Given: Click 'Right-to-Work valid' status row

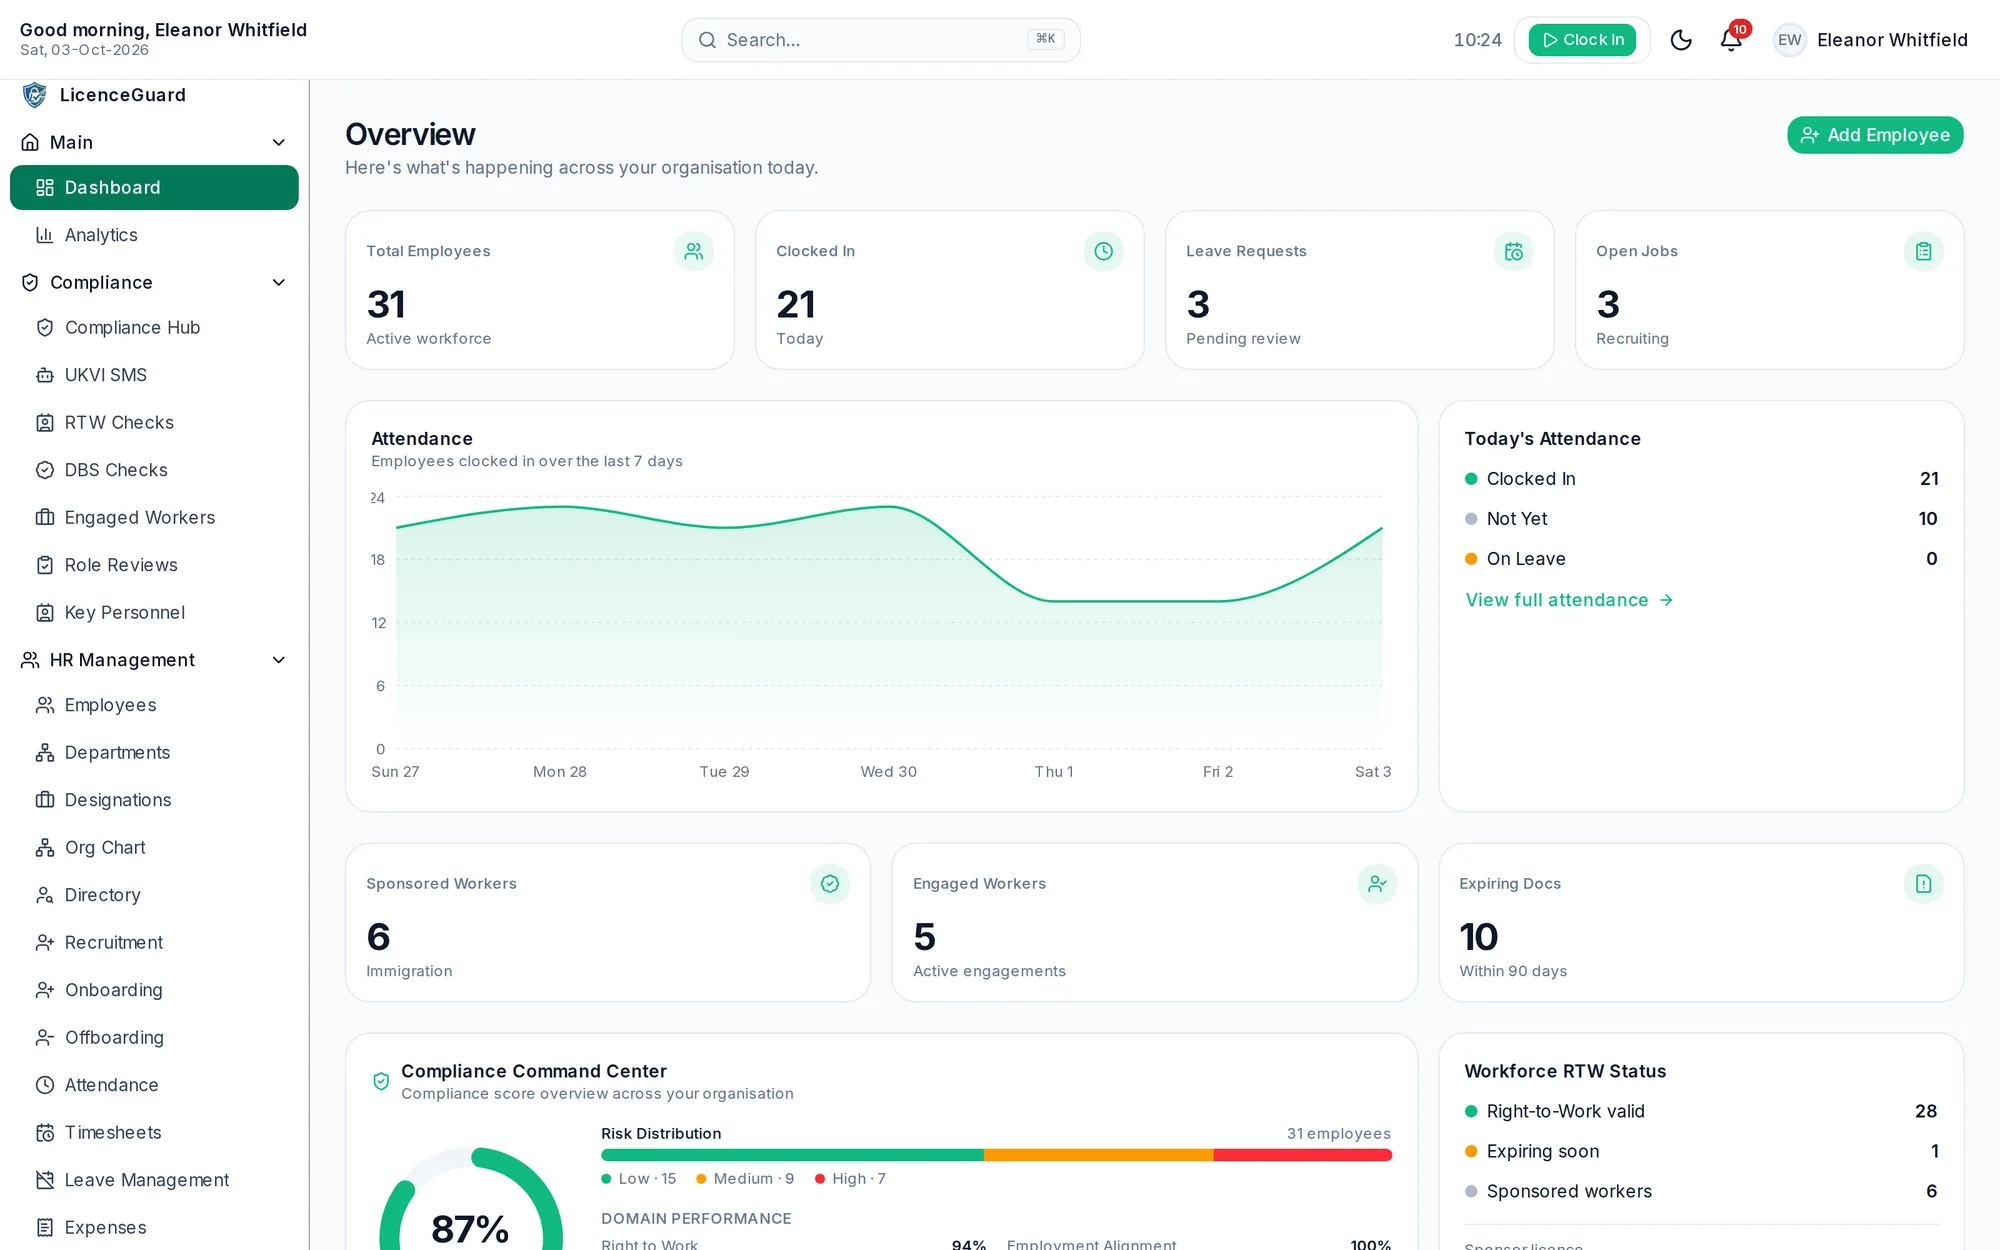Looking at the screenshot, I should coord(1701,1111).
